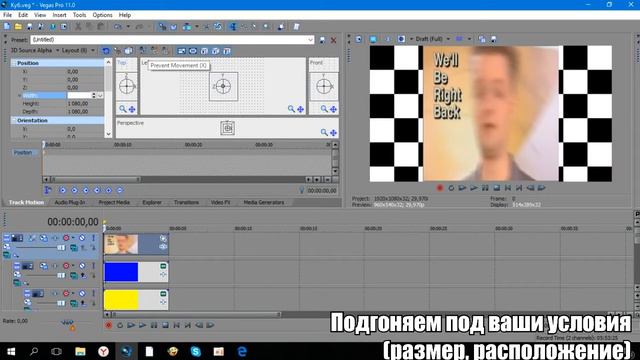Delete the preset with red X icon
The height and width of the screenshot is (360, 640).
(333, 40)
